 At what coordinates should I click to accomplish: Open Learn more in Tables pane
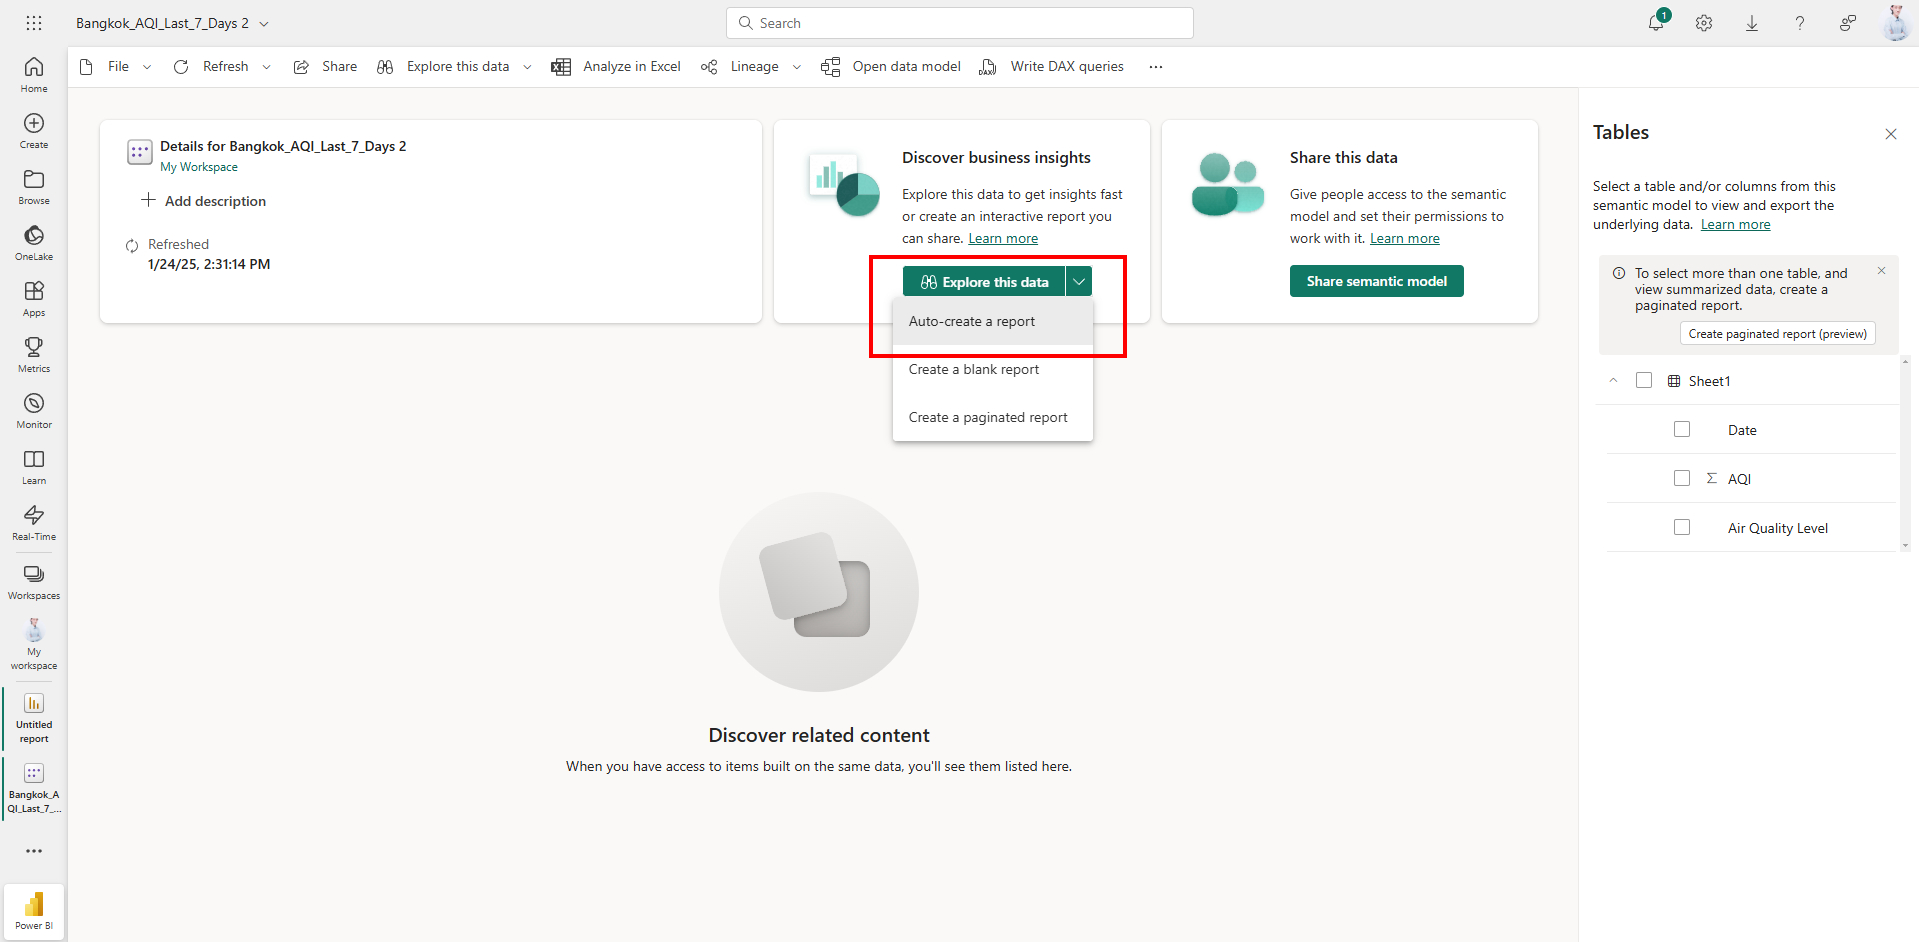click(1735, 224)
